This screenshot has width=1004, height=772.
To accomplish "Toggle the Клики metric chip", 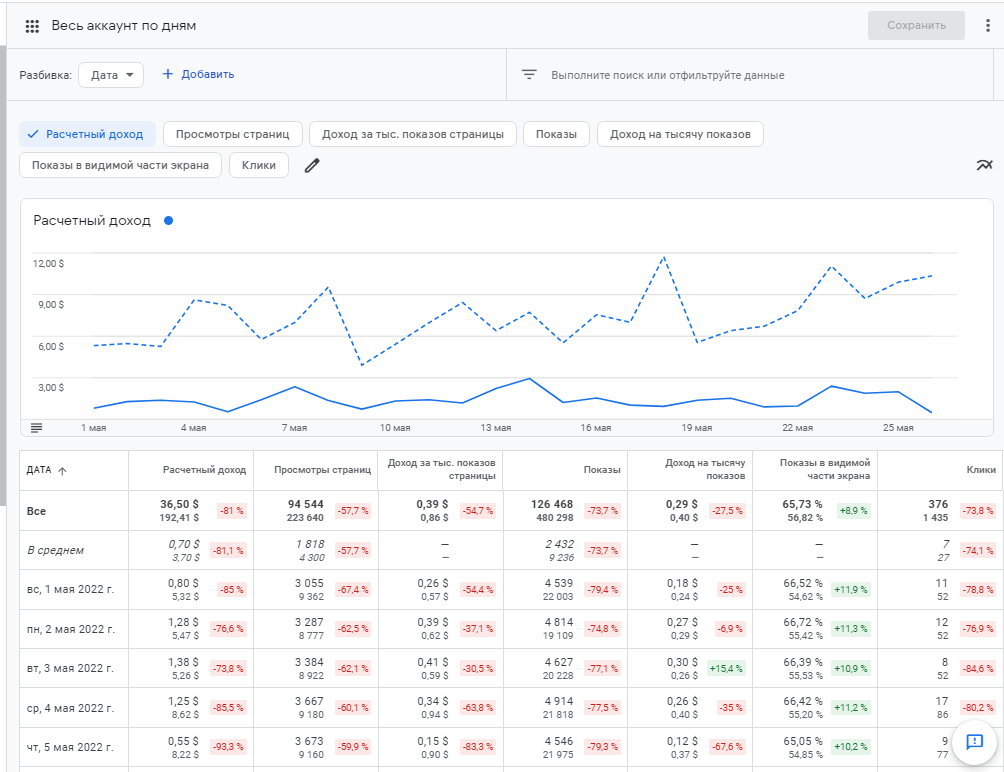I will (259, 166).
